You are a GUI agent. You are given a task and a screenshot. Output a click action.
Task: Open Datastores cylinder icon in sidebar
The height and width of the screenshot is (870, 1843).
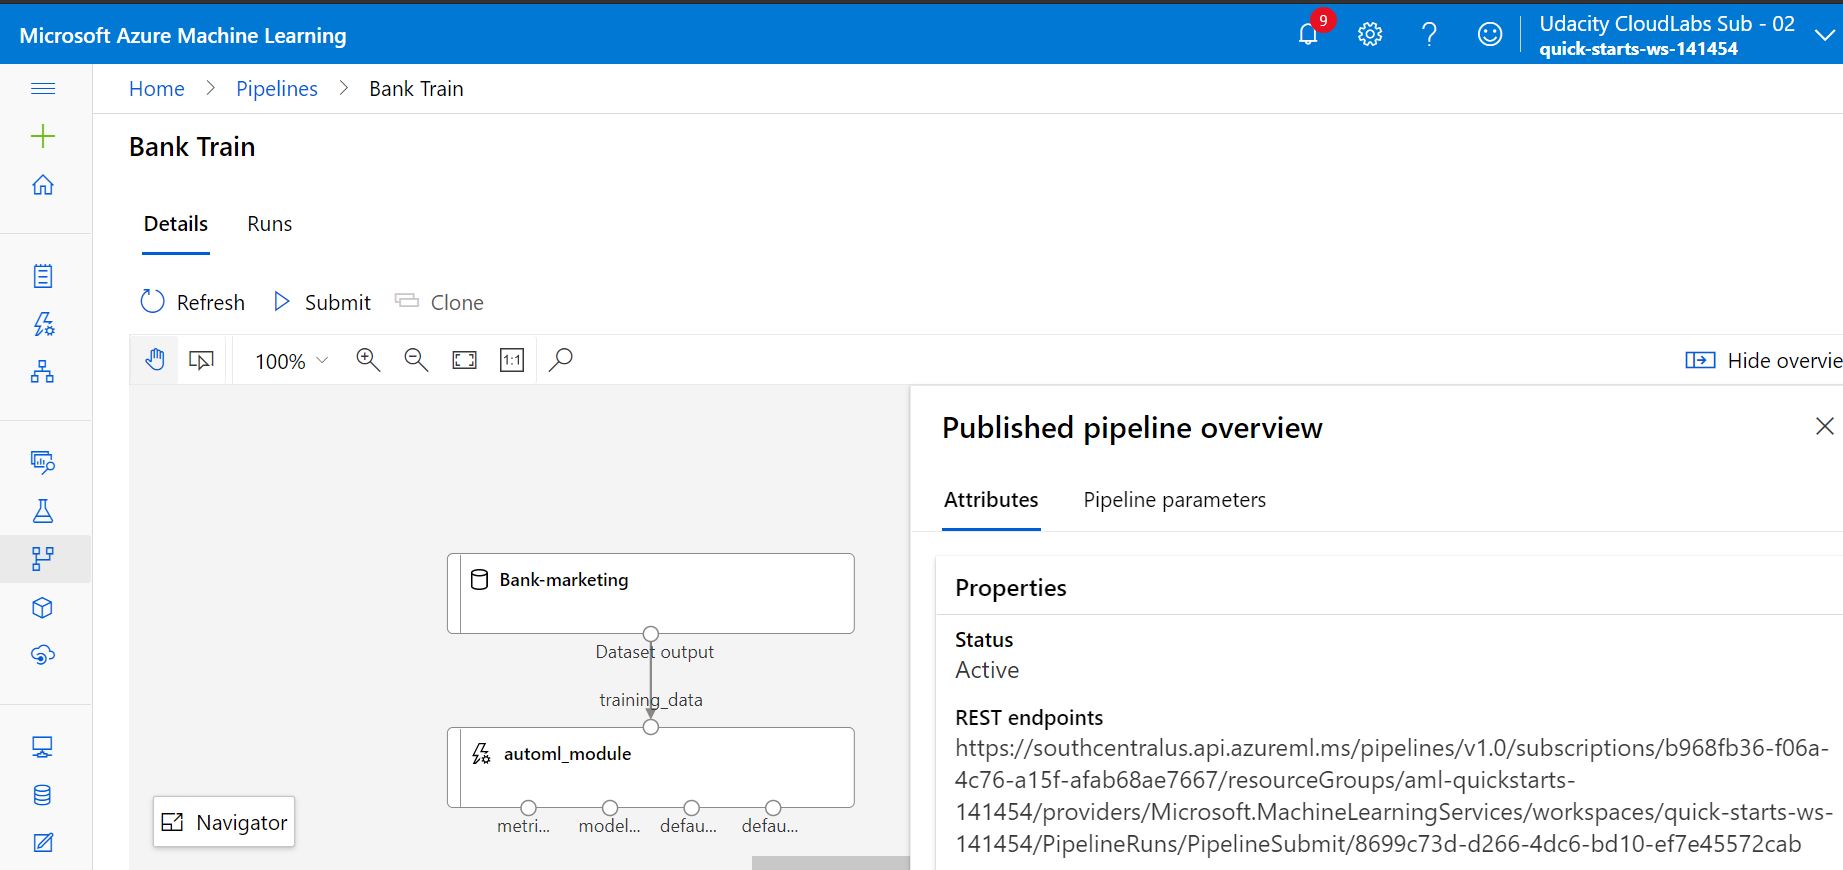(x=43, y=795)
